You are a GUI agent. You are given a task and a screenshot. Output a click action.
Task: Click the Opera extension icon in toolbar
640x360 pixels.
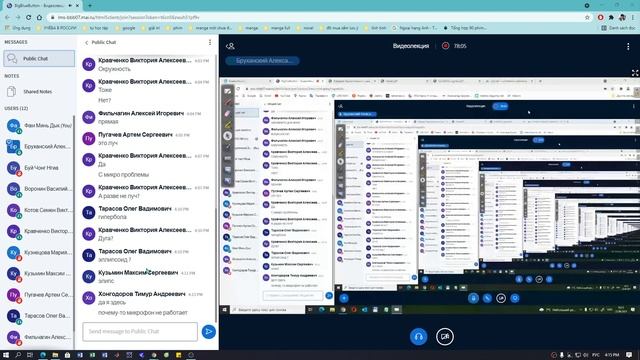[600, 18]
